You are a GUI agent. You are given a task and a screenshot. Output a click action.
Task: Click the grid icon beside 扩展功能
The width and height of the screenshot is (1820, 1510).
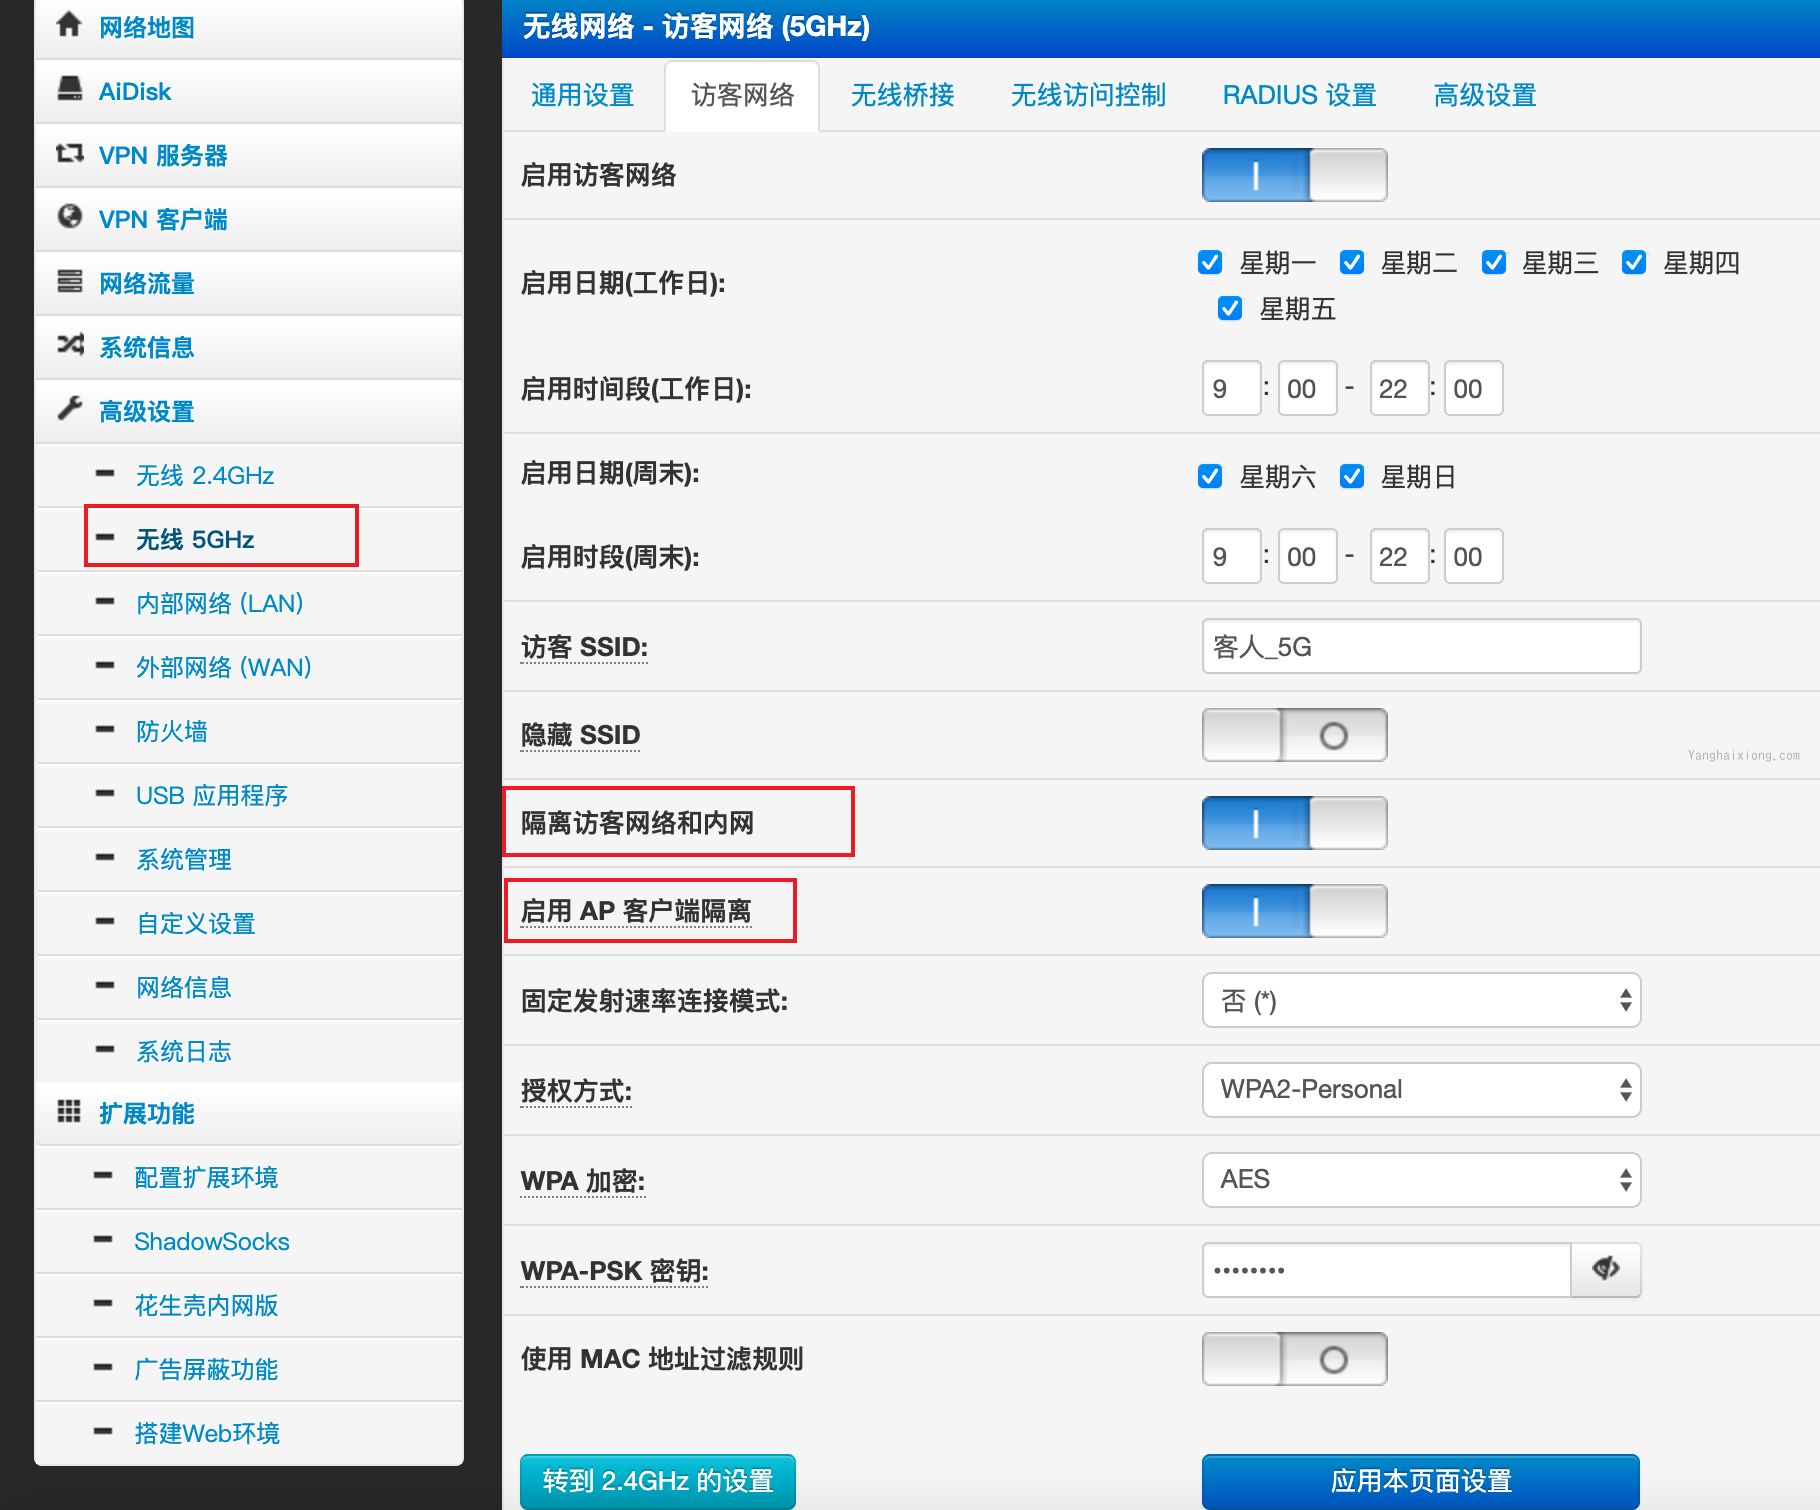(x=69, y=1111)
